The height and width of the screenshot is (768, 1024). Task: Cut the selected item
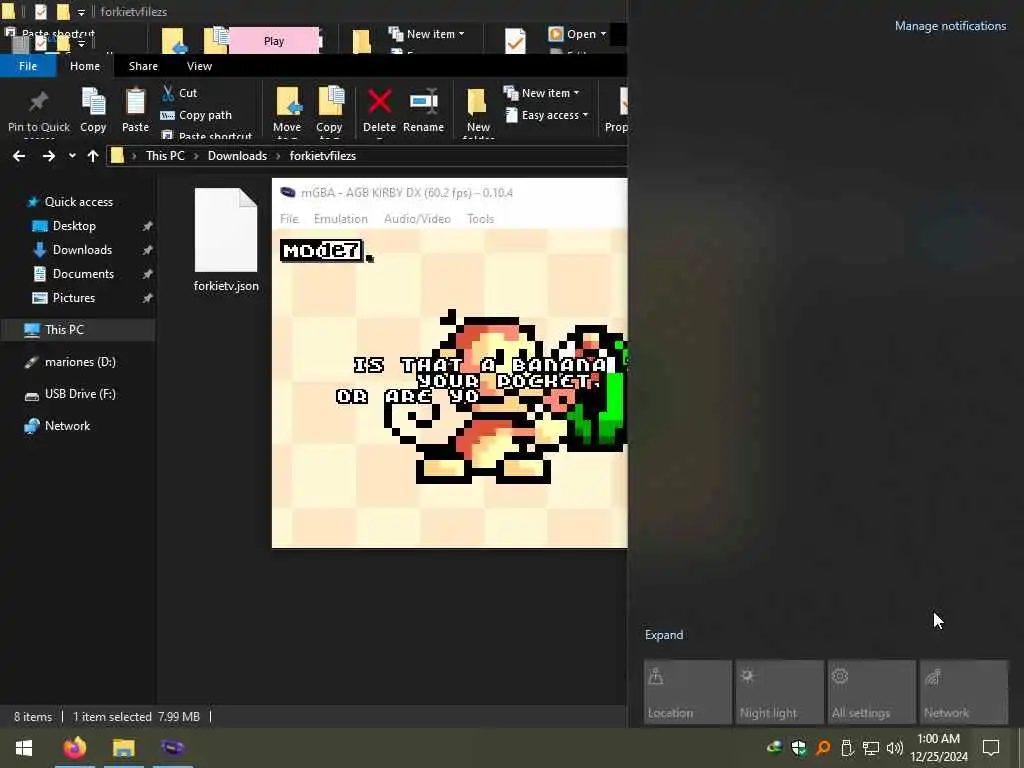[180, 93]
